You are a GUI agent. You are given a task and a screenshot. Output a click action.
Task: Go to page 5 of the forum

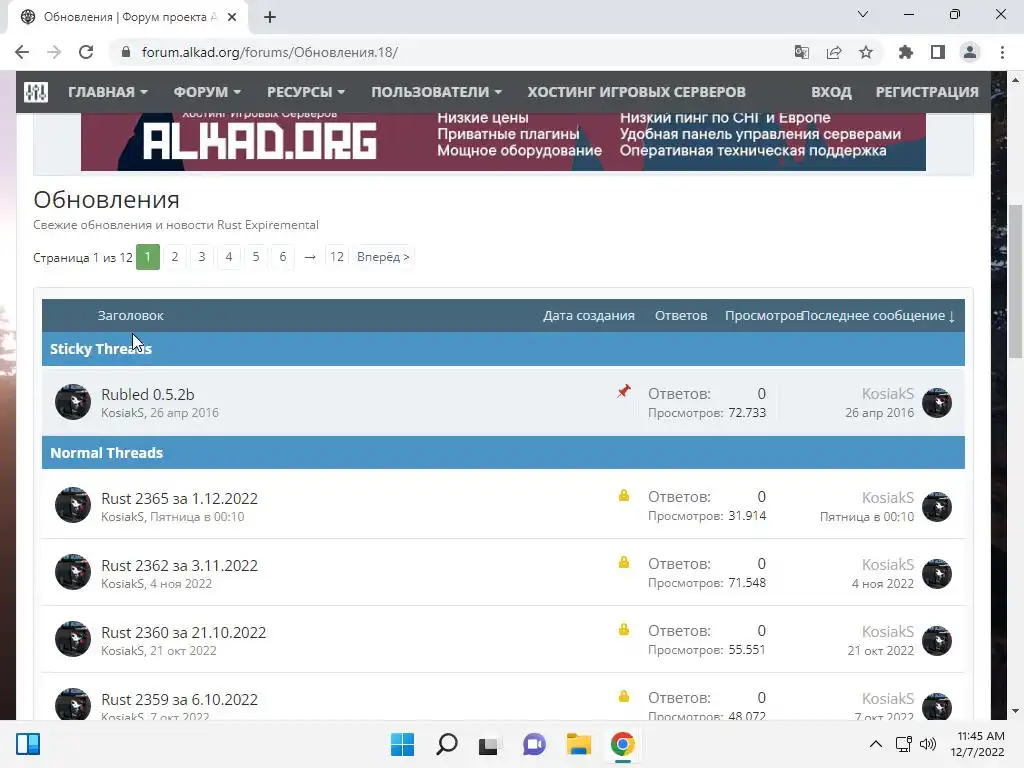[256, 257]
